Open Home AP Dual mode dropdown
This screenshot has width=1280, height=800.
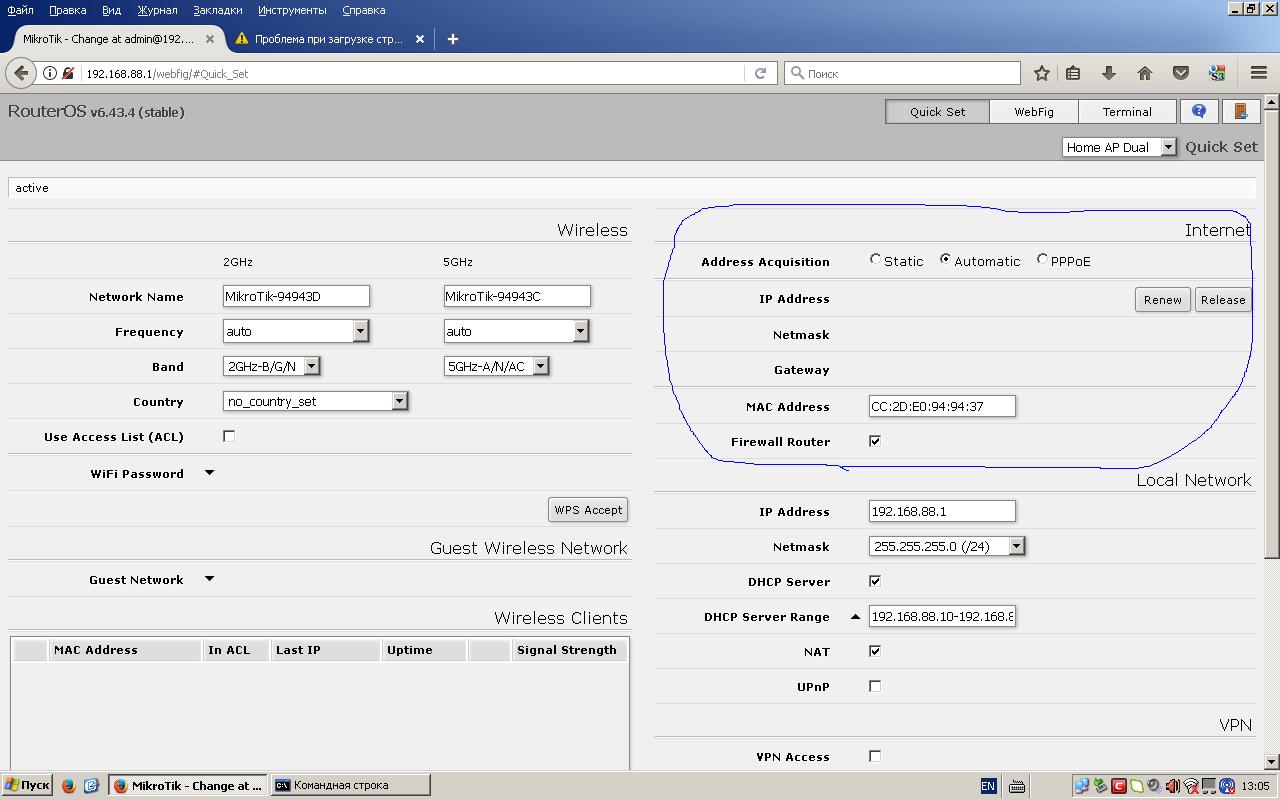point(1119,147)
